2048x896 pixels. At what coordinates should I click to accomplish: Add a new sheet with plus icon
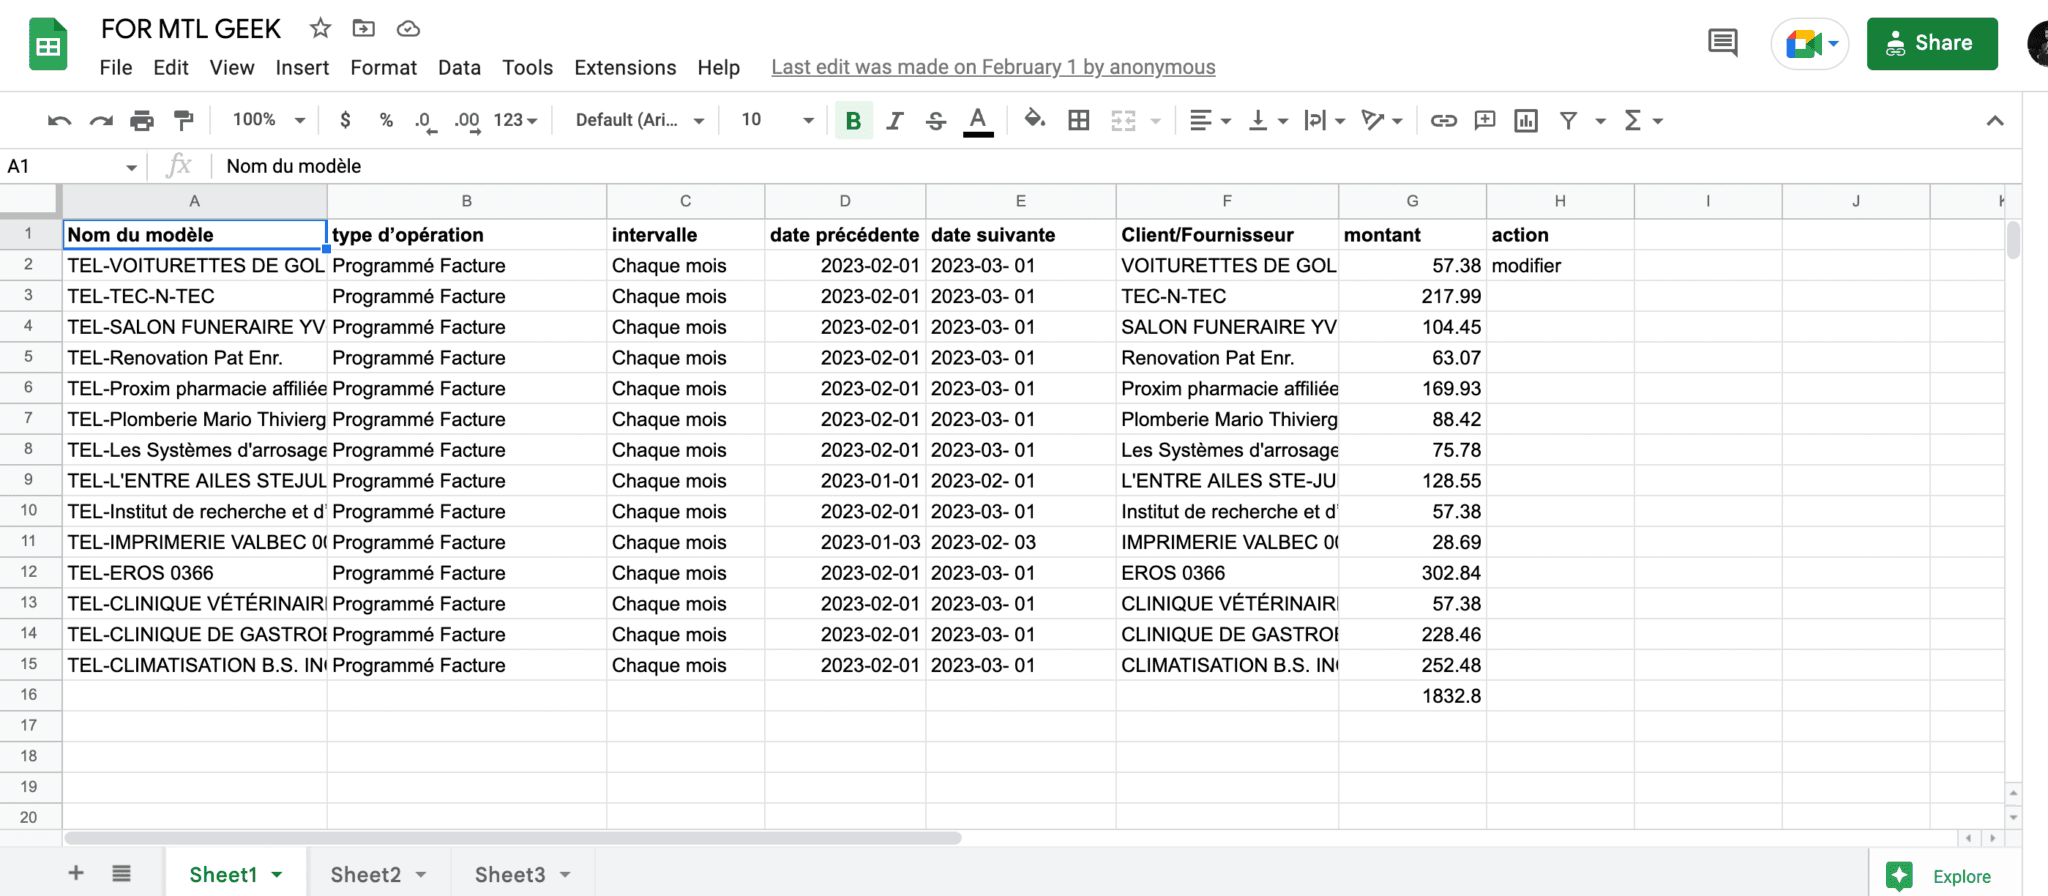[76, 873]
